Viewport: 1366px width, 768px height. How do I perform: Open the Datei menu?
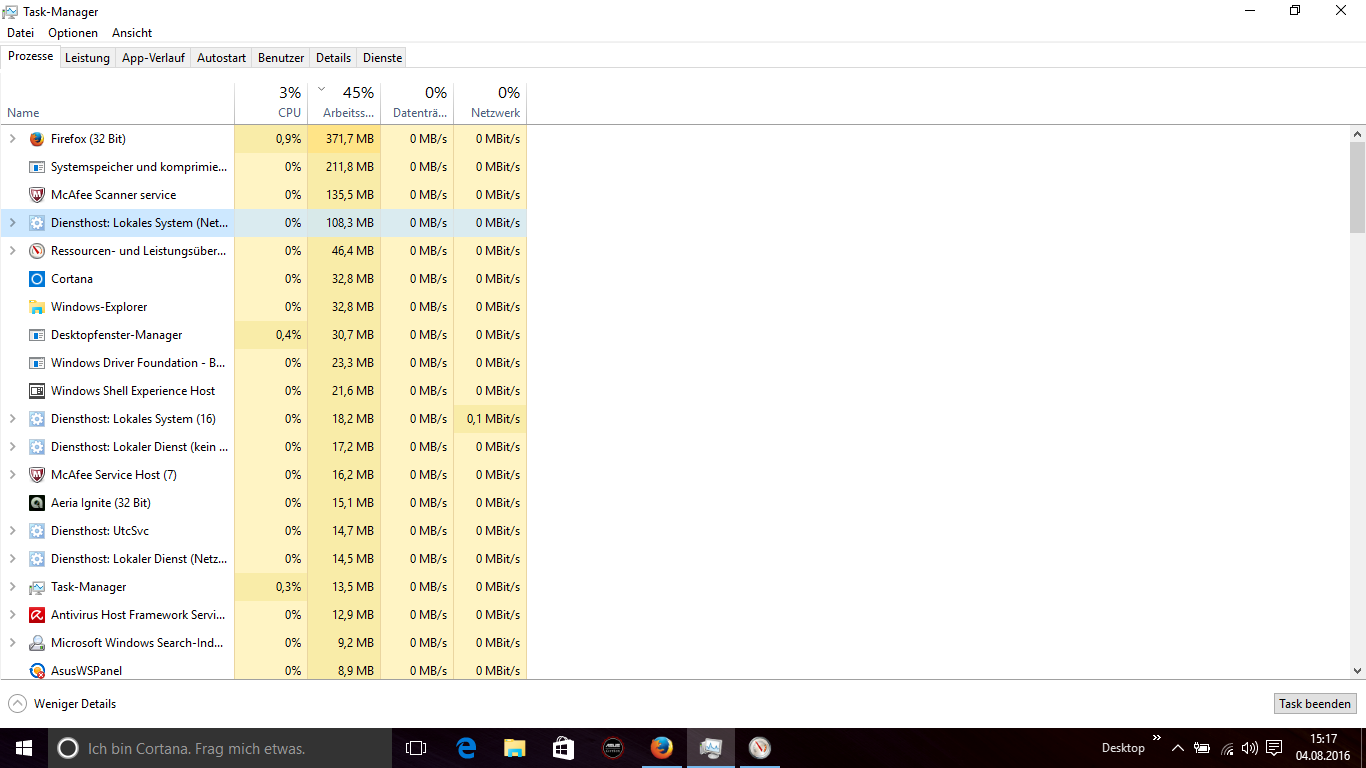pyautogui.click(x=20, y=33)
